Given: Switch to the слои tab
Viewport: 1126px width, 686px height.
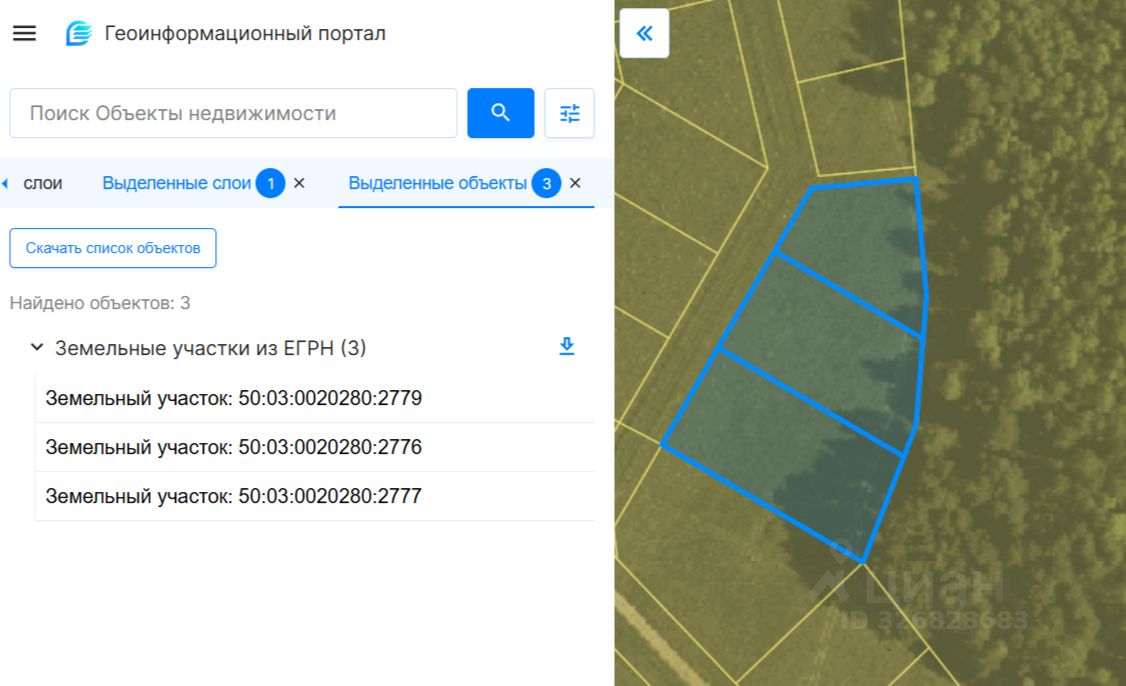Looking at the screenshot, I should 42,183.
